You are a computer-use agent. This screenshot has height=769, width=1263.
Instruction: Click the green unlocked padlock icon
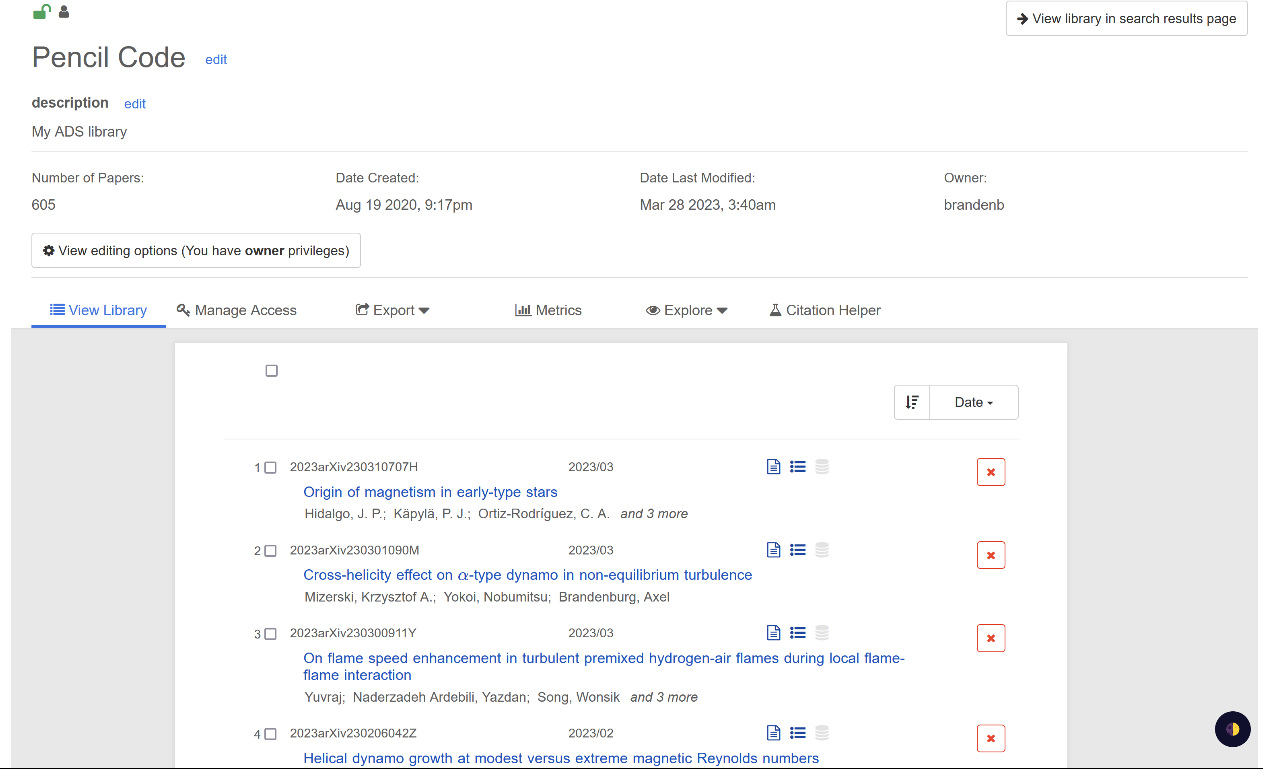tap(41, 12)
